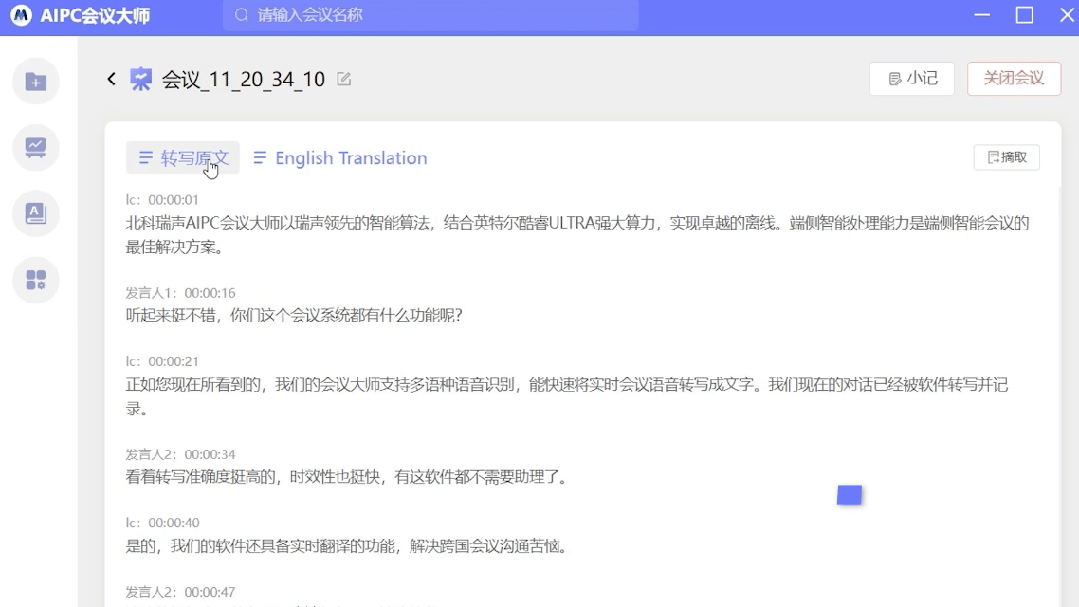Click the meeting title 会议_11_20_34_10
1079x607 pixels.
click(243, 79)
